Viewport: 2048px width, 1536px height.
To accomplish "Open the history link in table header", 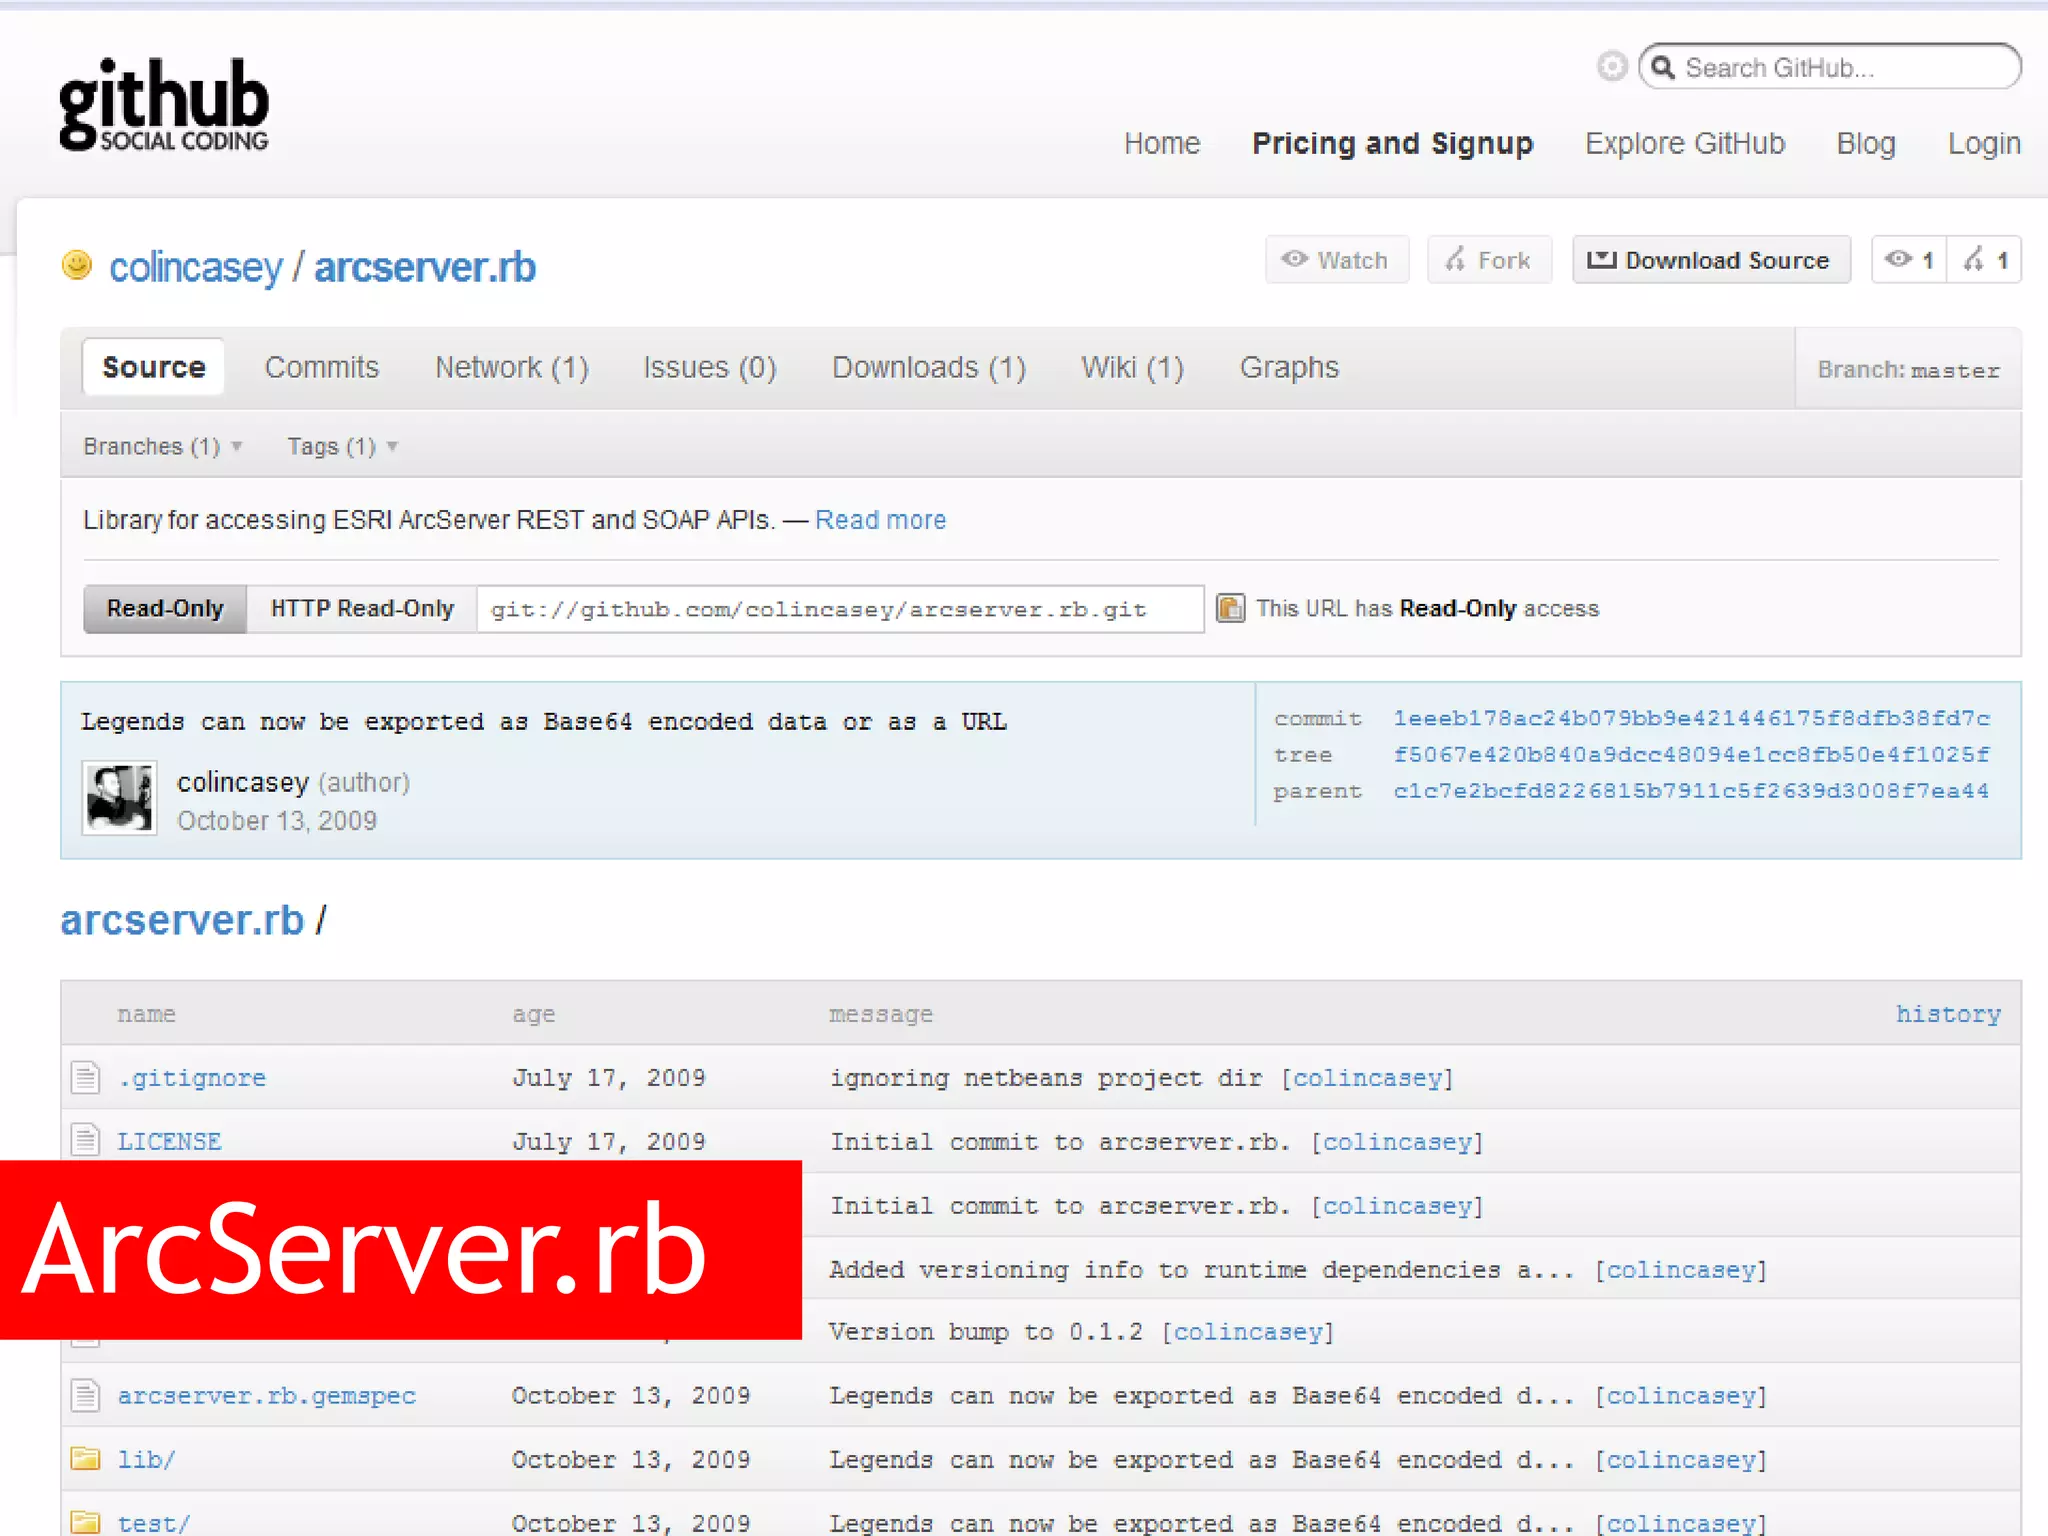I will 1948,1014.
